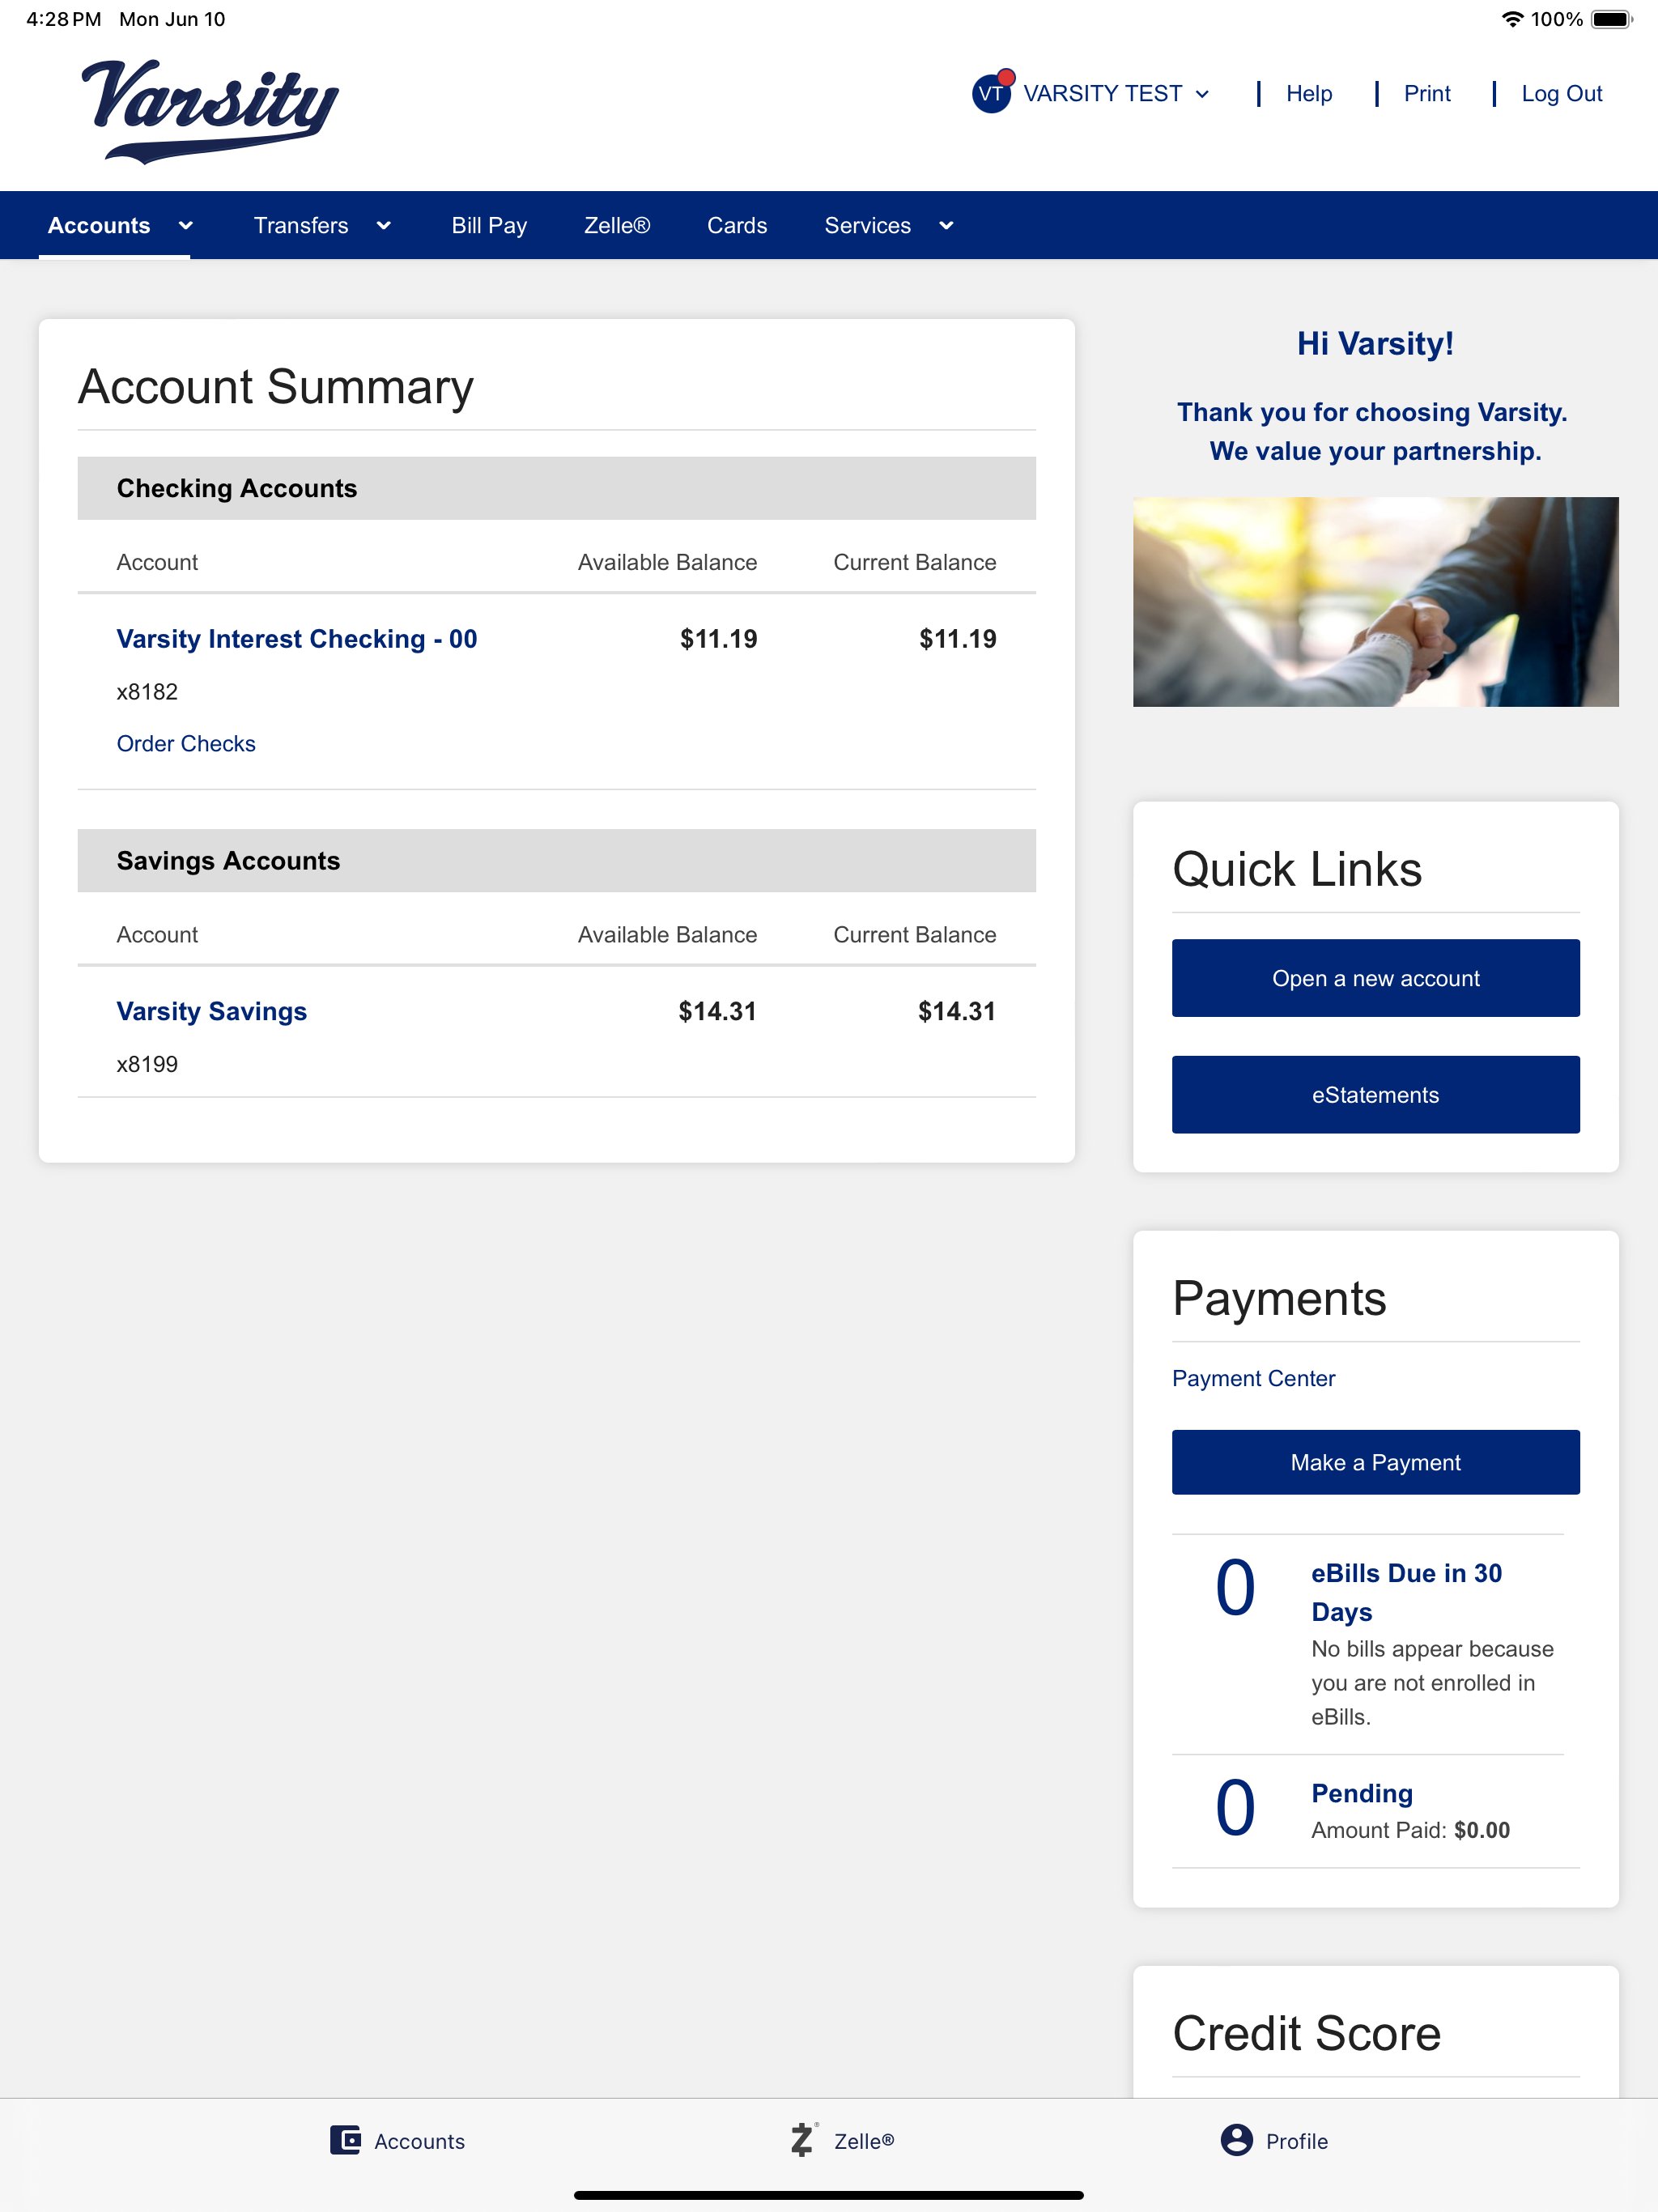Tap the 4:28 PM clock in status bar

pyautogui.click(x=63, y=19)
